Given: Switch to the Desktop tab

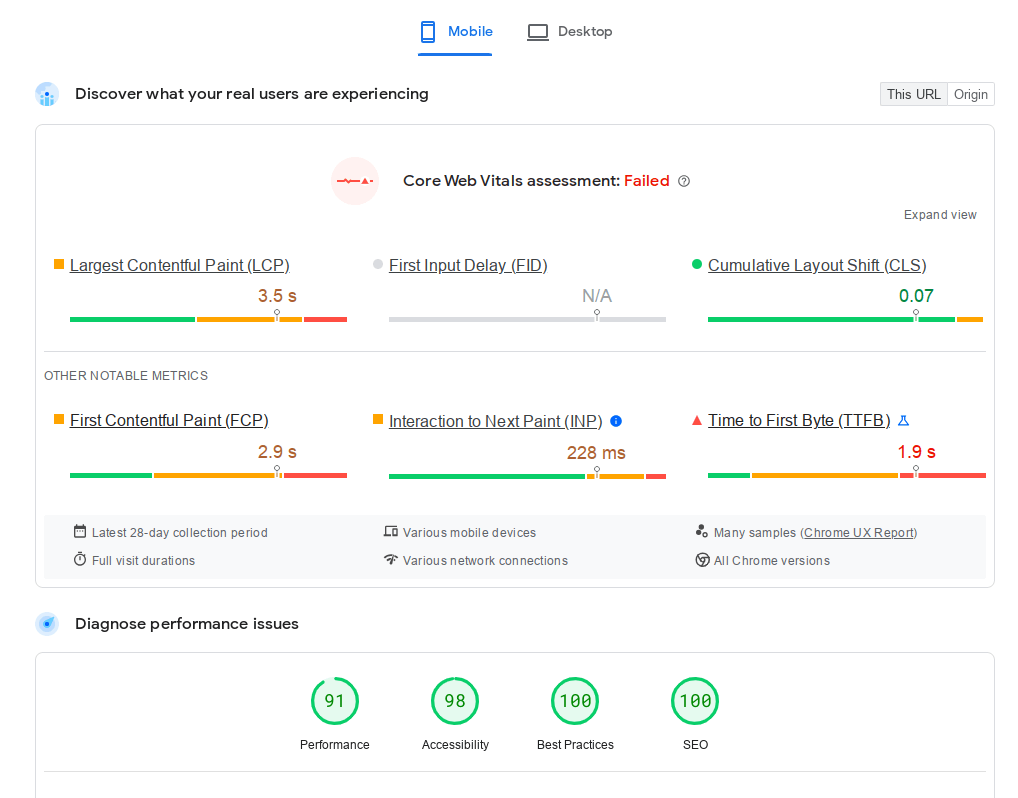Looking at the screenshot, I should (570, 31).
